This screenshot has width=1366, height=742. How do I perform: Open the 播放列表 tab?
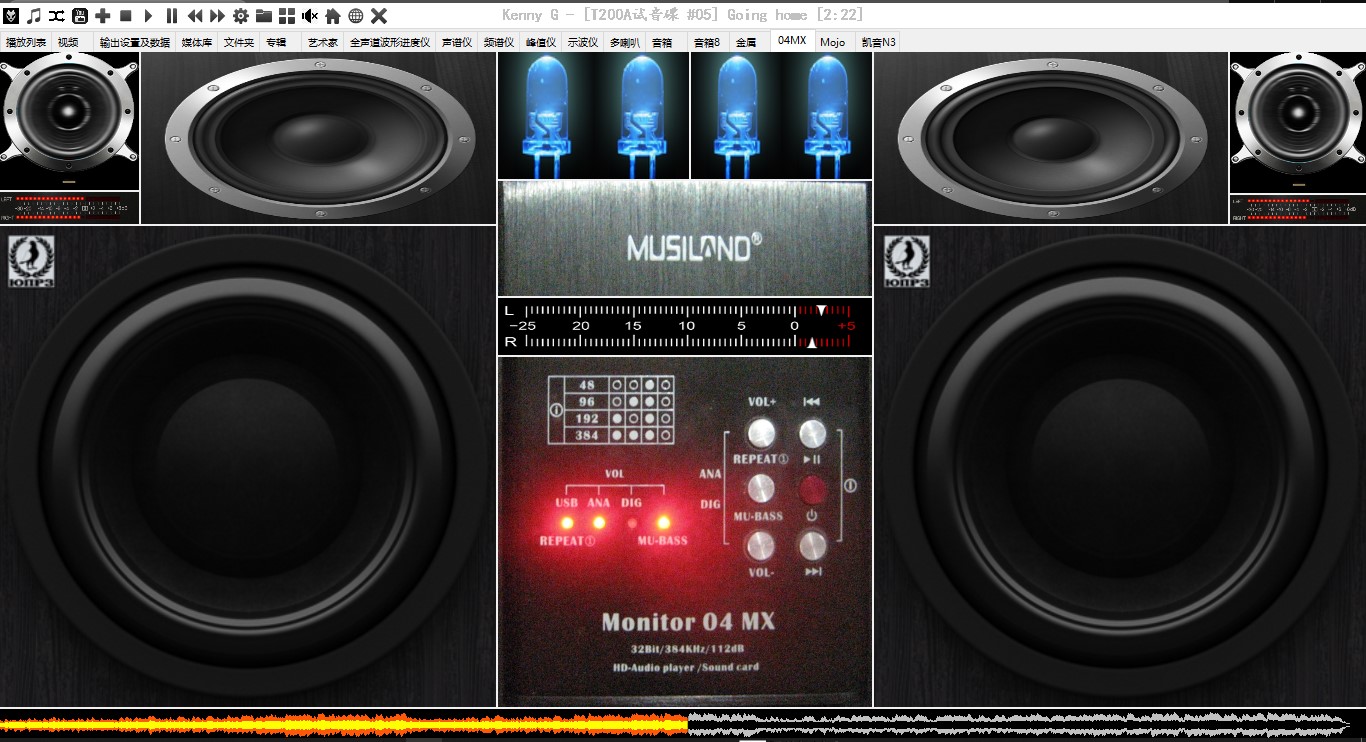26,42
